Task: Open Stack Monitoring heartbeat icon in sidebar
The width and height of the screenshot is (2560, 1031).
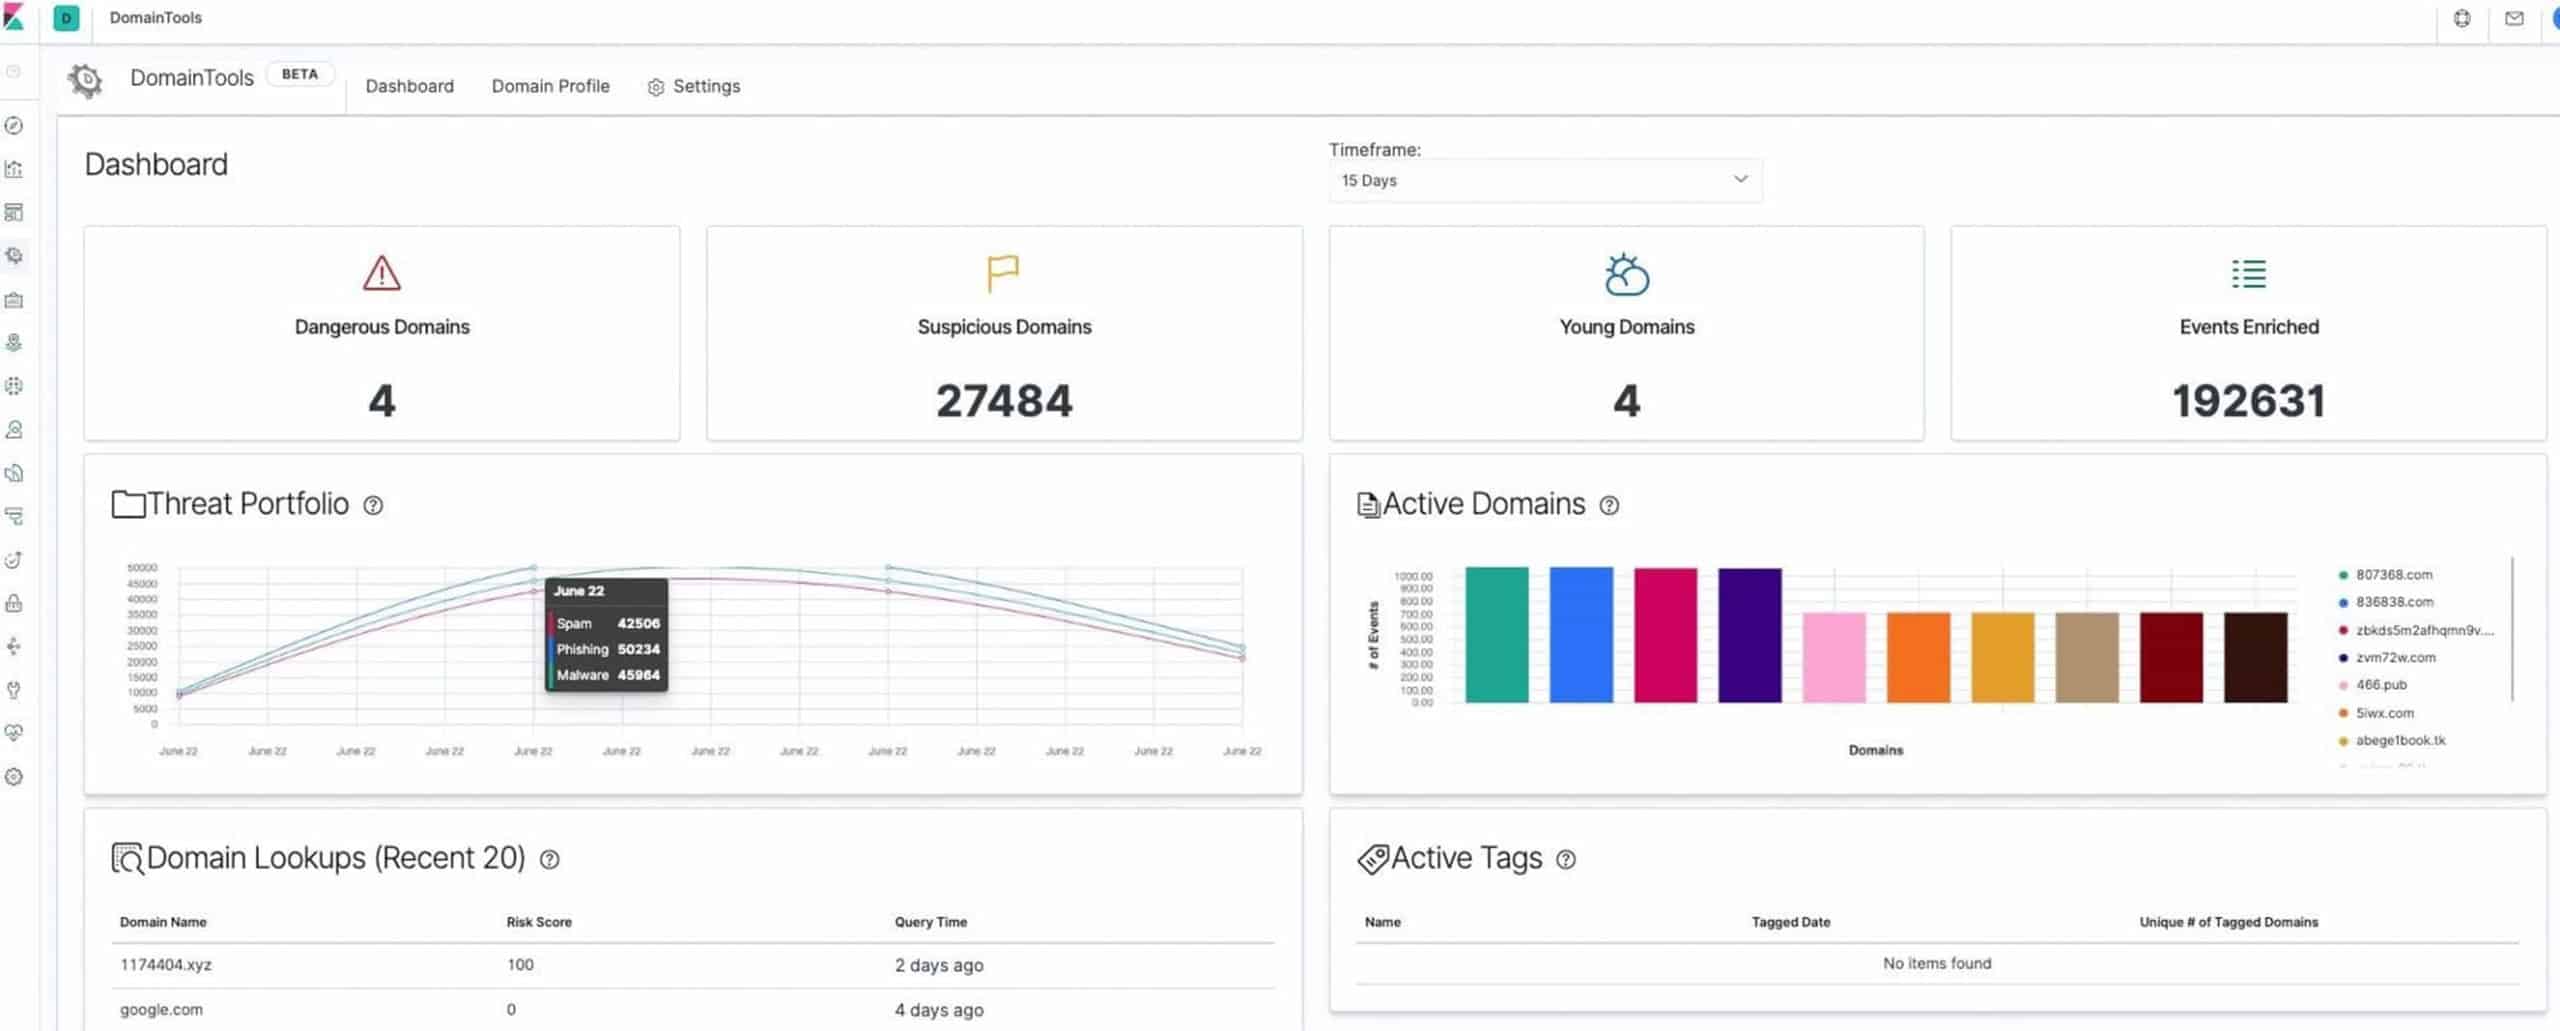Action: 14,733
